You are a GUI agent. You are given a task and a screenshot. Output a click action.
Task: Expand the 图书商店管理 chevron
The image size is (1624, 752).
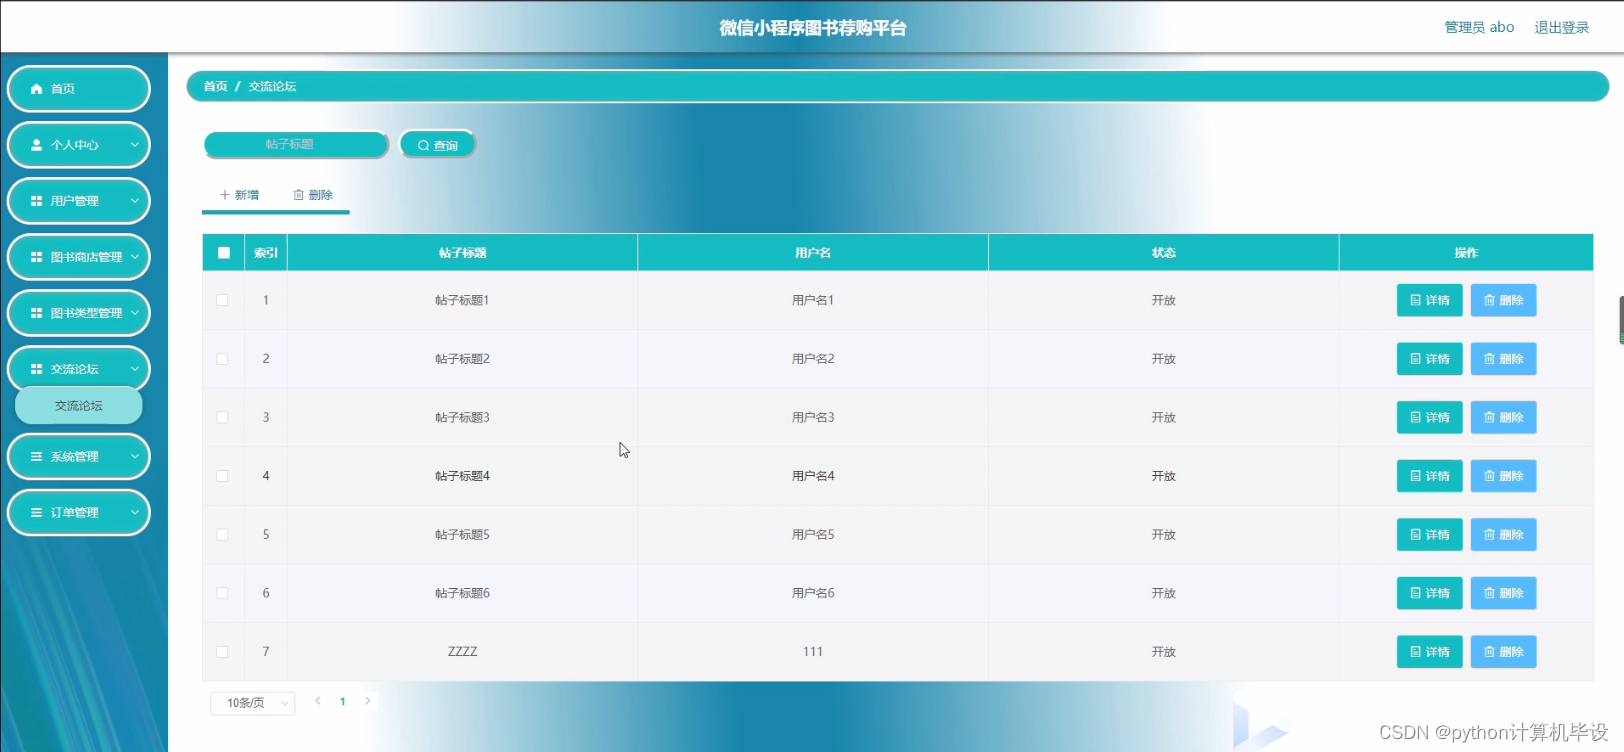point(135,257)
